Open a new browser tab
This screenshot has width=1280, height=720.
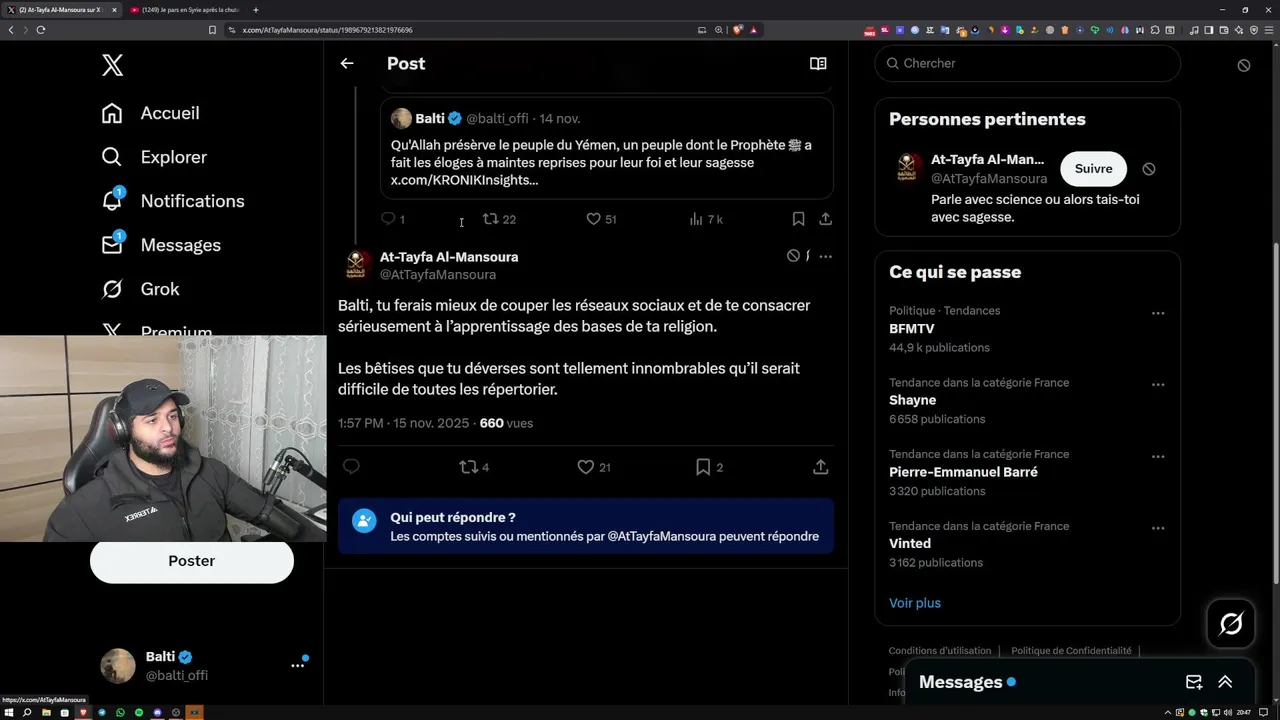click(256, 10)
